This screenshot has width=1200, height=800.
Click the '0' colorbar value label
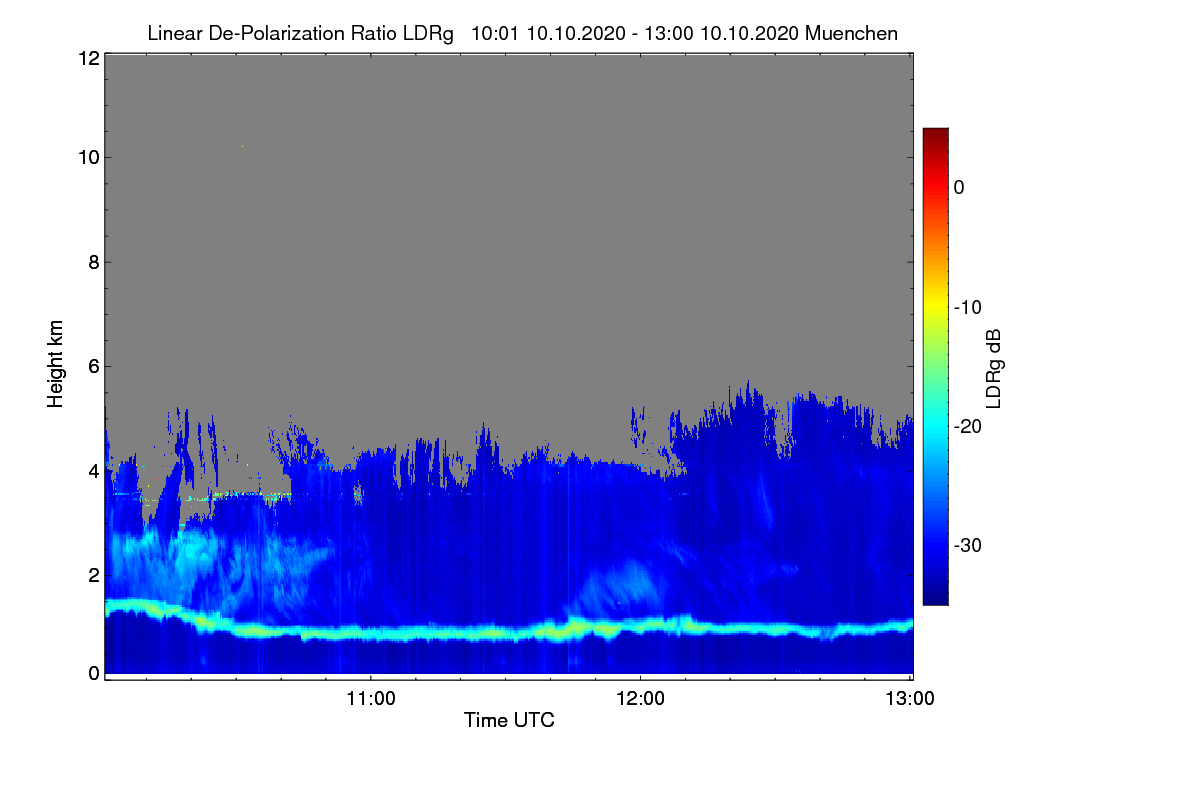click(x=959, y=187)
